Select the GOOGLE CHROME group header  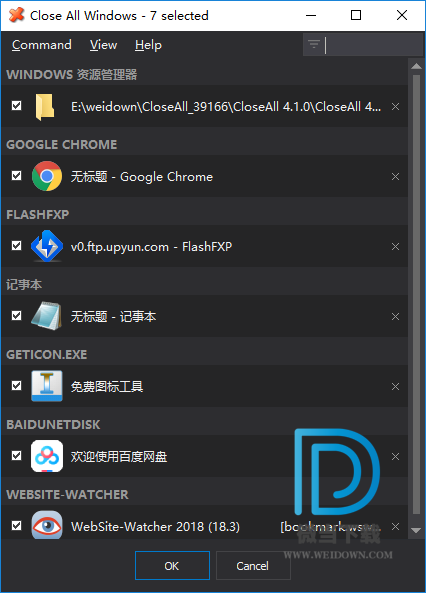coord(62,144)
